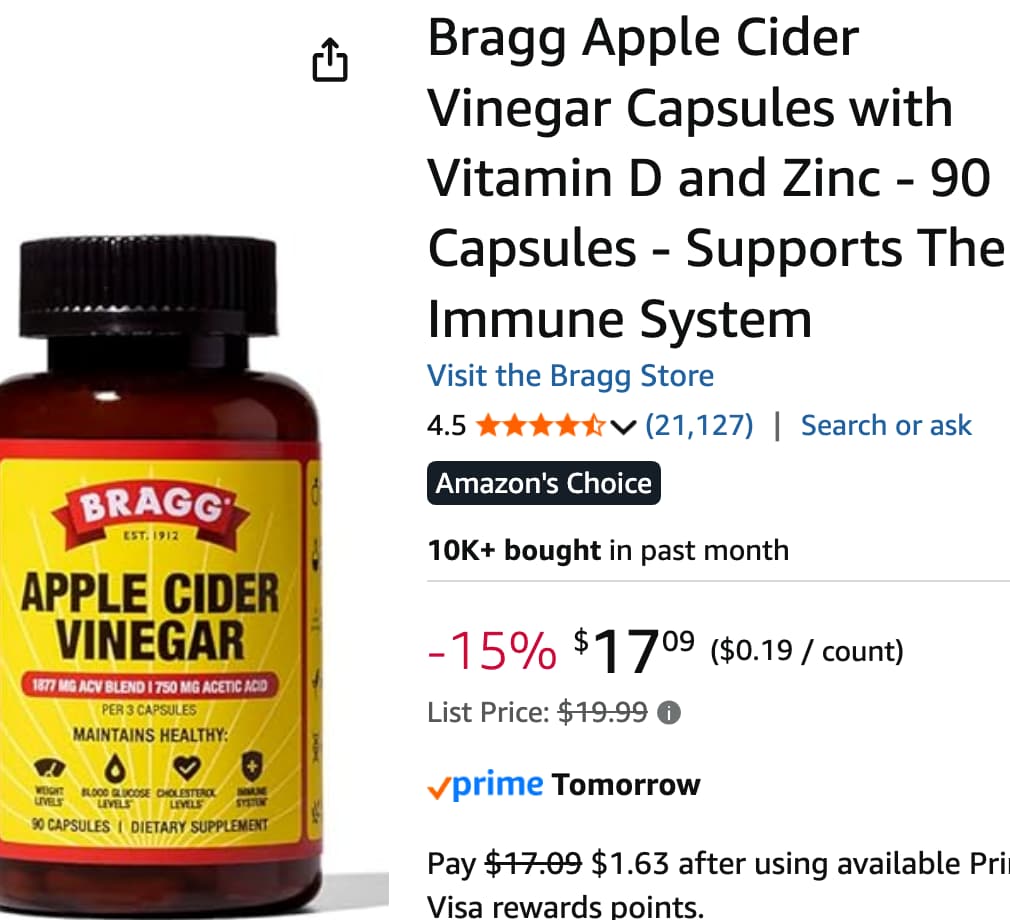
Task: Open the List Price info icon
Action: [x=669, y=713]
